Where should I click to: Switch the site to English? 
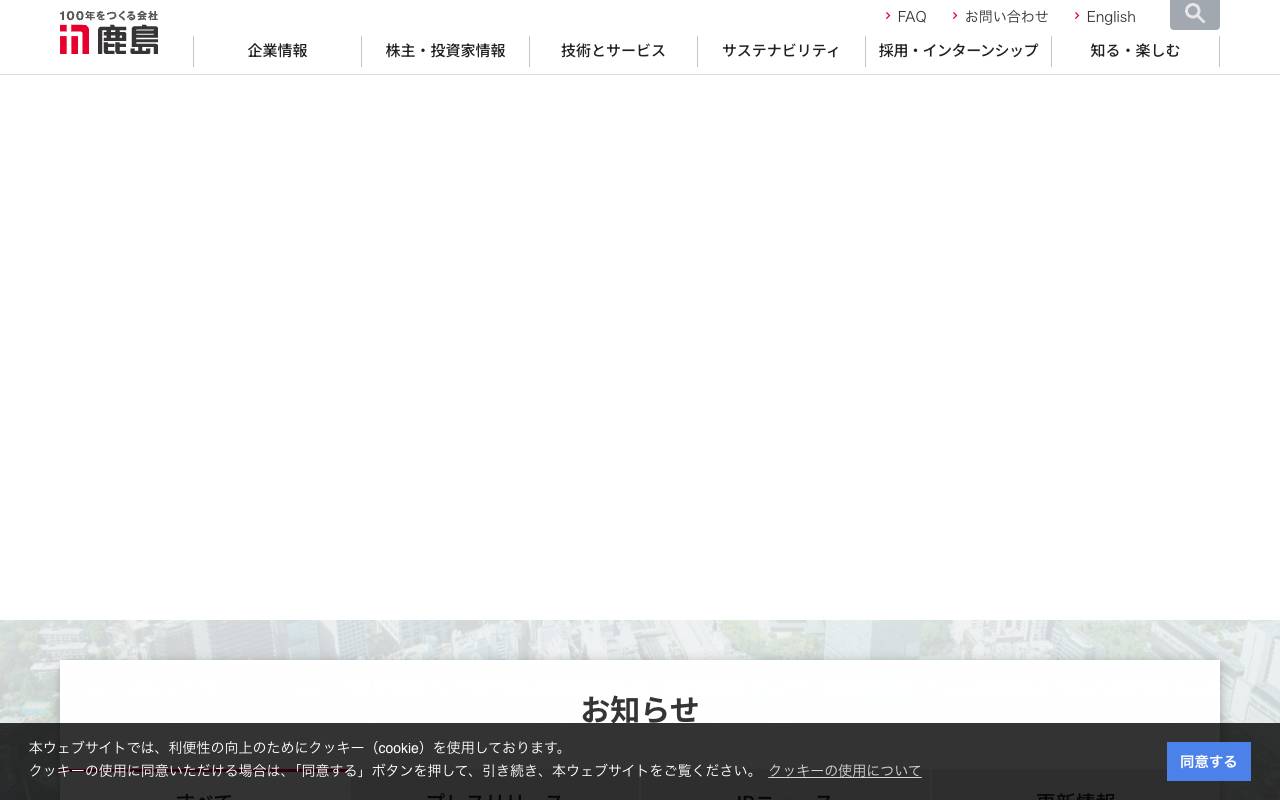[x=1110, y=16]
